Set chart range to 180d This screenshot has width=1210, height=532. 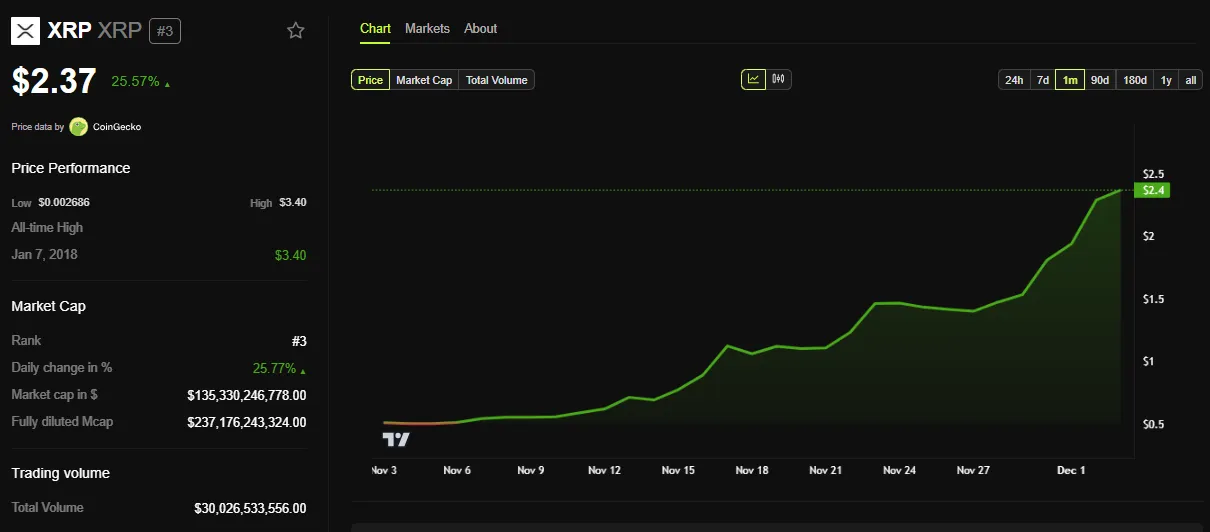(1135, 80)
